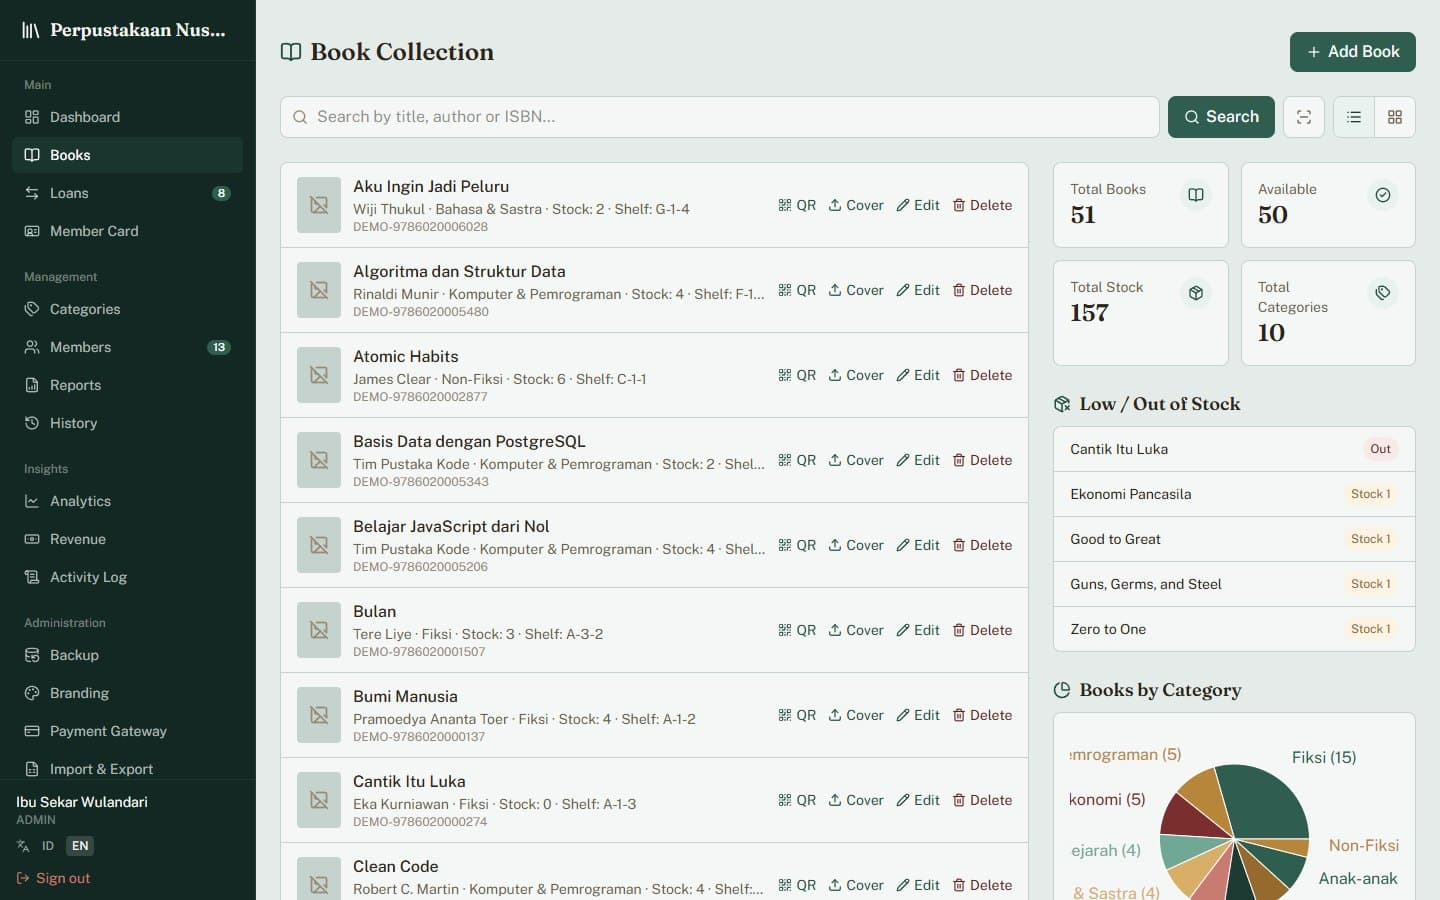
Task: Upload cover for Bumi Manusia
Action: coord(856,715)
